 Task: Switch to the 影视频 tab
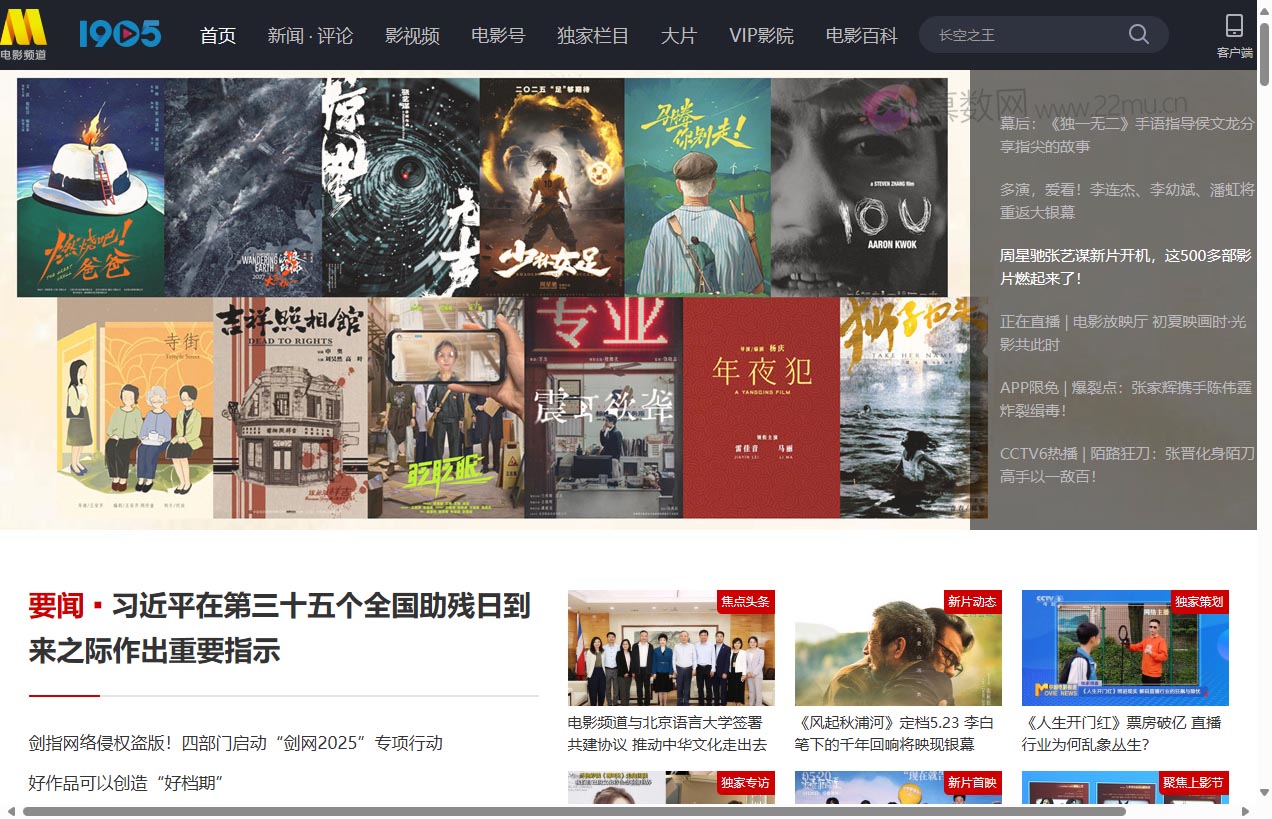pyautogui.click(x=411, y=35)
